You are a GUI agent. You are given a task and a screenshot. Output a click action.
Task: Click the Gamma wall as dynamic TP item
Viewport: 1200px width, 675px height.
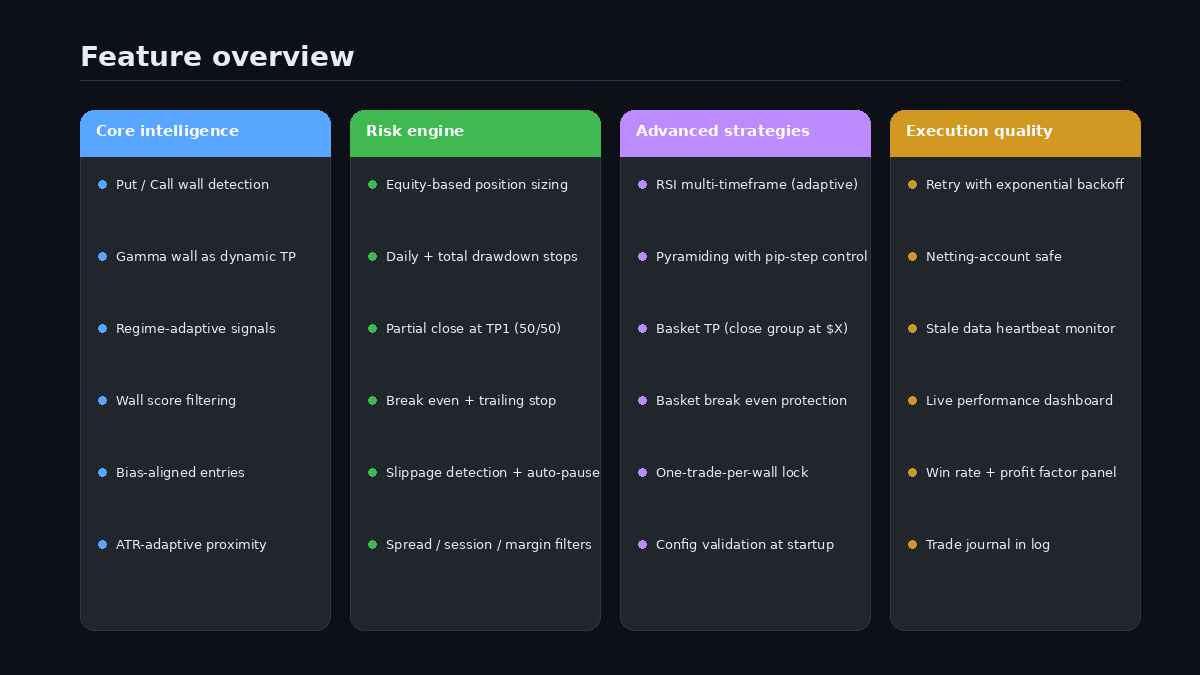coord(205,257)
